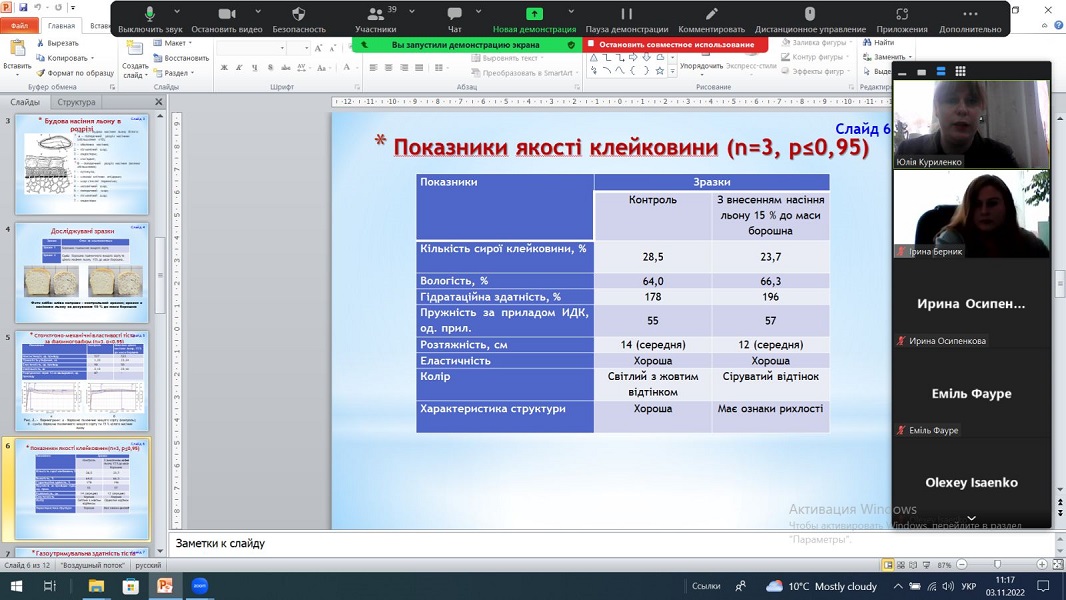1066x600 pixels.
Task: Switch Zoom video panel to single-speaker view
Action: coord(922,71)
